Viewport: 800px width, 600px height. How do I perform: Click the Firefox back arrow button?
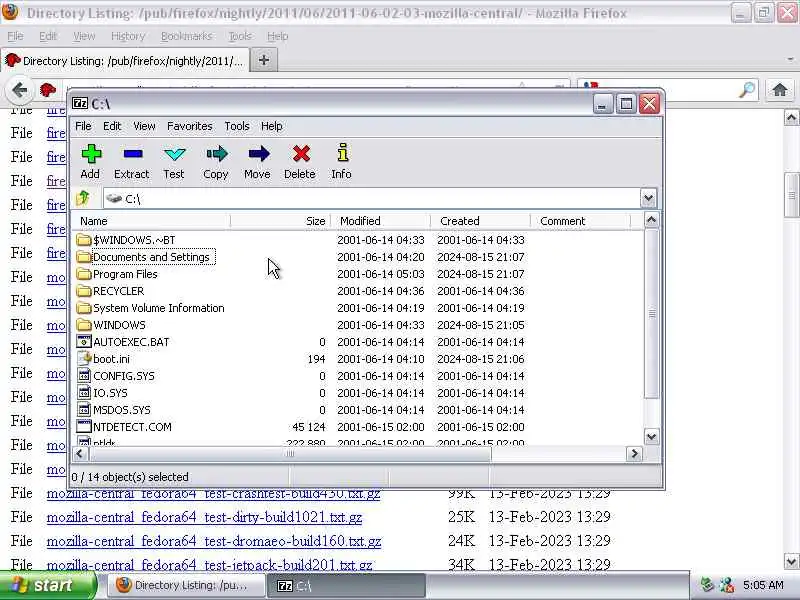[19, 90]
